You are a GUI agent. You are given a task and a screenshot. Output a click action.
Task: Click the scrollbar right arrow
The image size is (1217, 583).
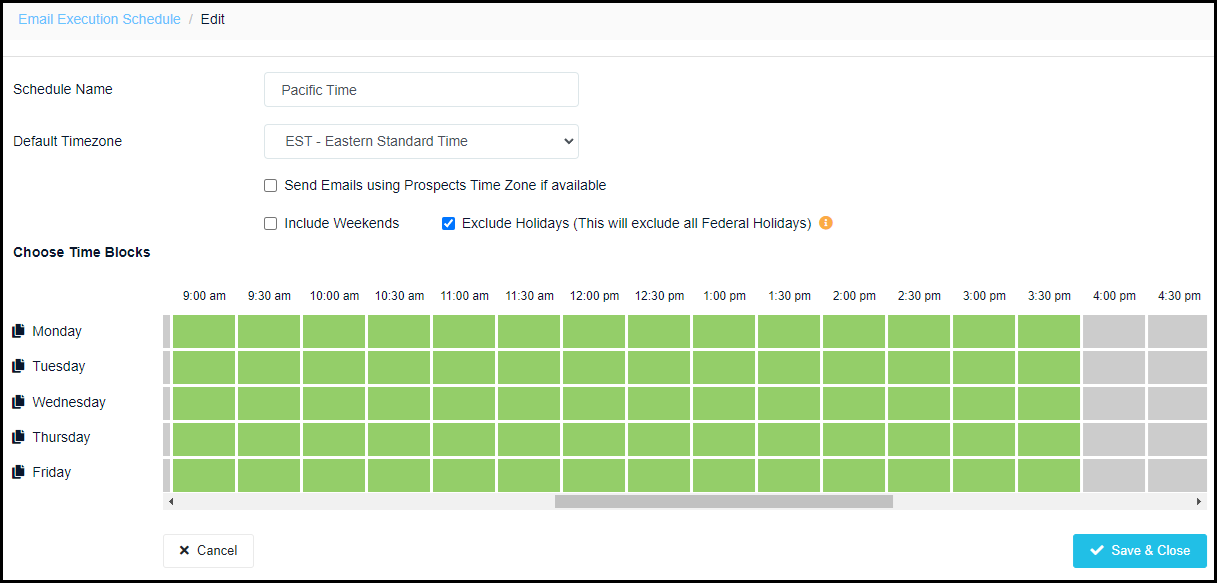click(x=1199, y=501)
